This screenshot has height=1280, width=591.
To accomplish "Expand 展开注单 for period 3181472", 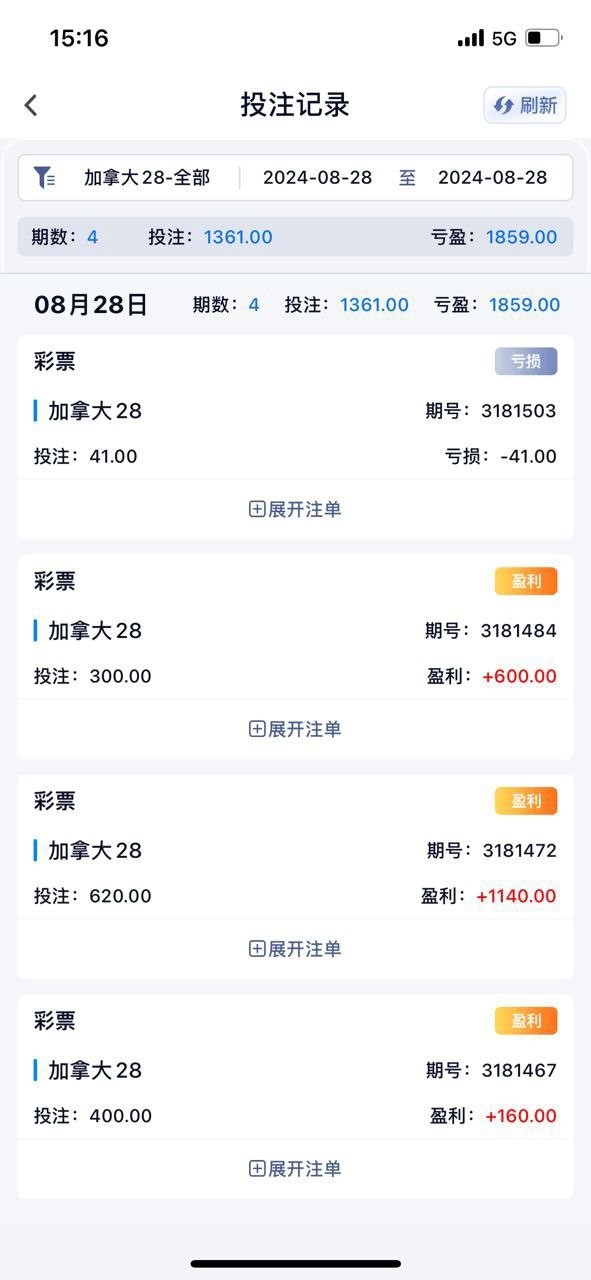I will (296, 949).
